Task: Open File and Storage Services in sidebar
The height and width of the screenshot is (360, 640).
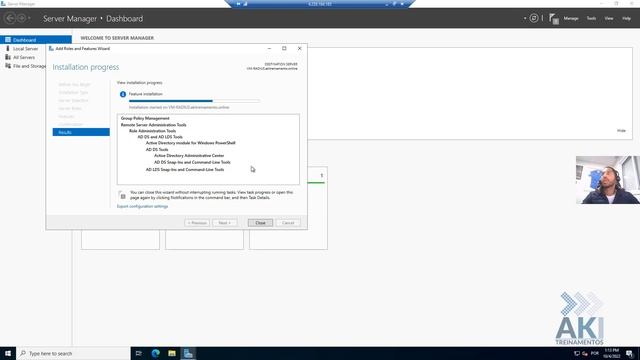Action: click(29, 66)
